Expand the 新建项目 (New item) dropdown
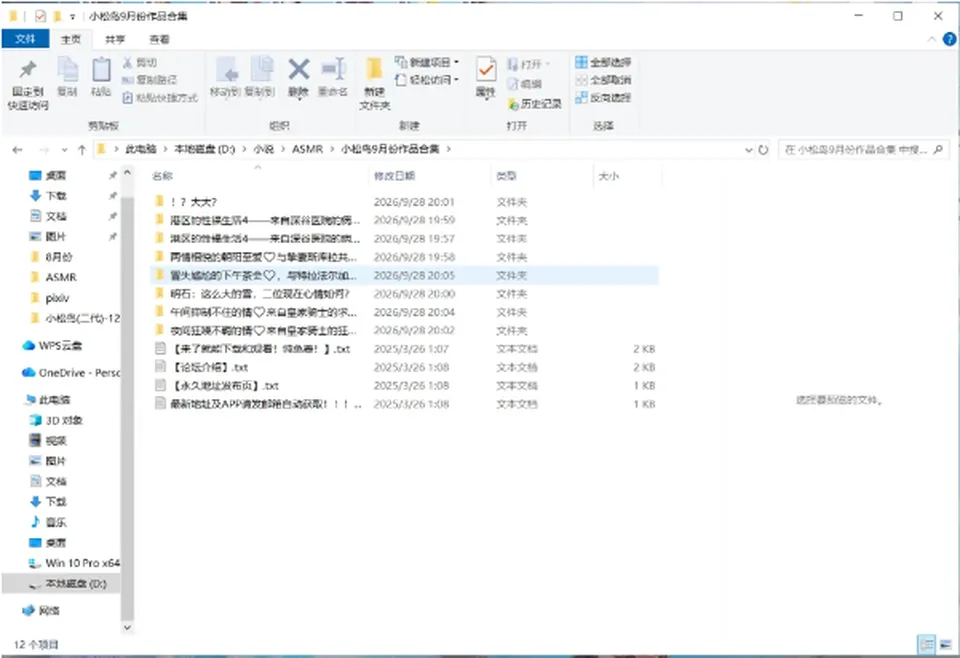 point(427,62)
